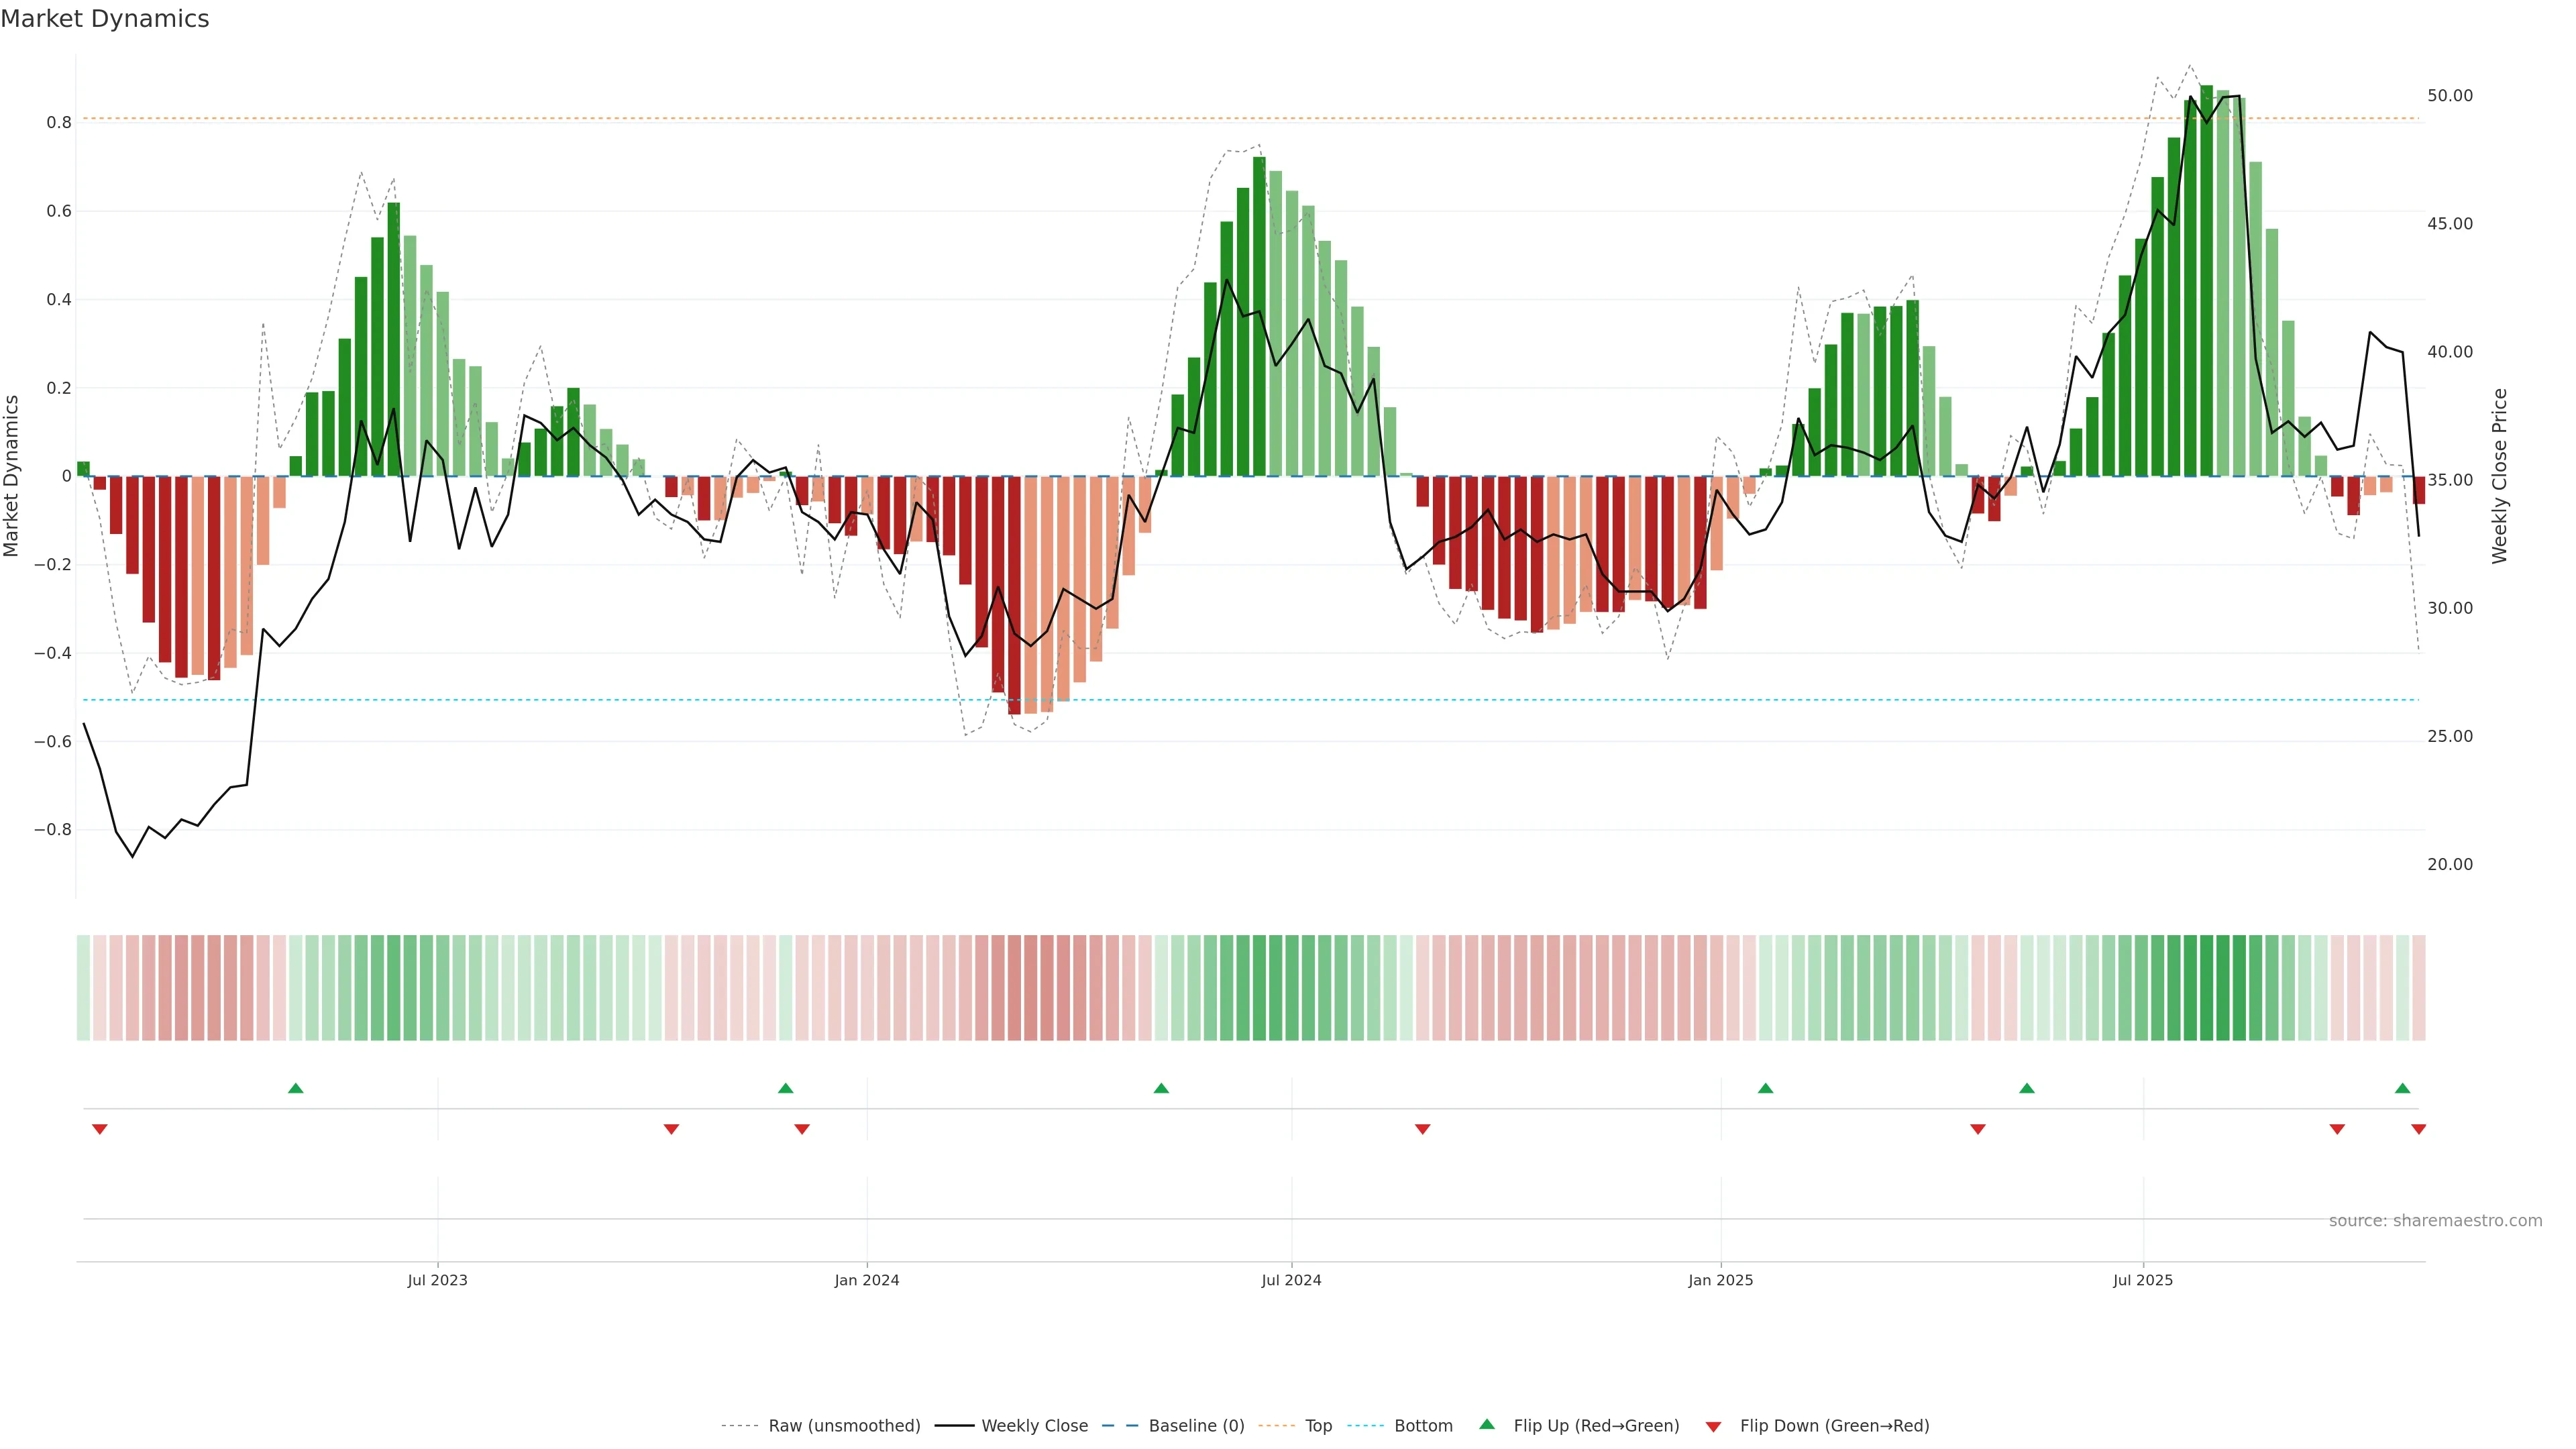Click the Flip Up legend triangle icon
The height and width of the screenshot is (1449, 2576).
(x=1487, y=1424)
